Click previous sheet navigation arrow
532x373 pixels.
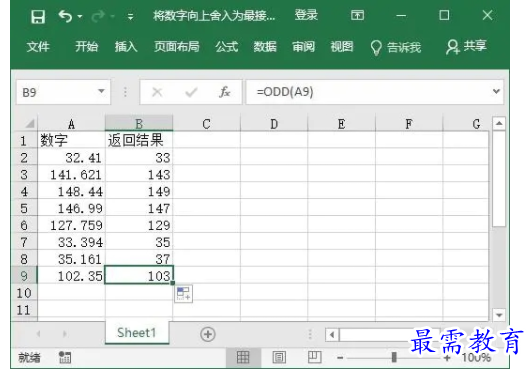click(x=38, y=334)
